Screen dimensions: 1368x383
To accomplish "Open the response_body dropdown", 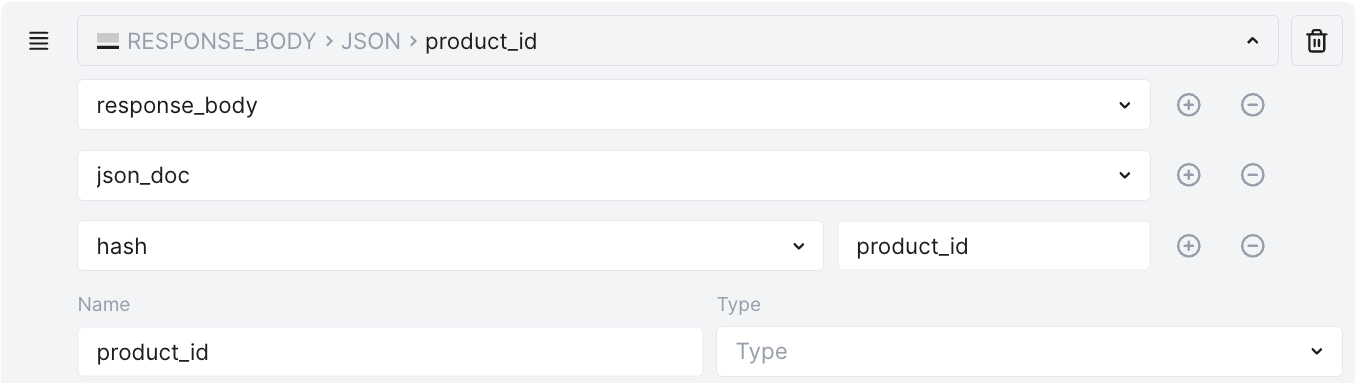I will point(614,105).
